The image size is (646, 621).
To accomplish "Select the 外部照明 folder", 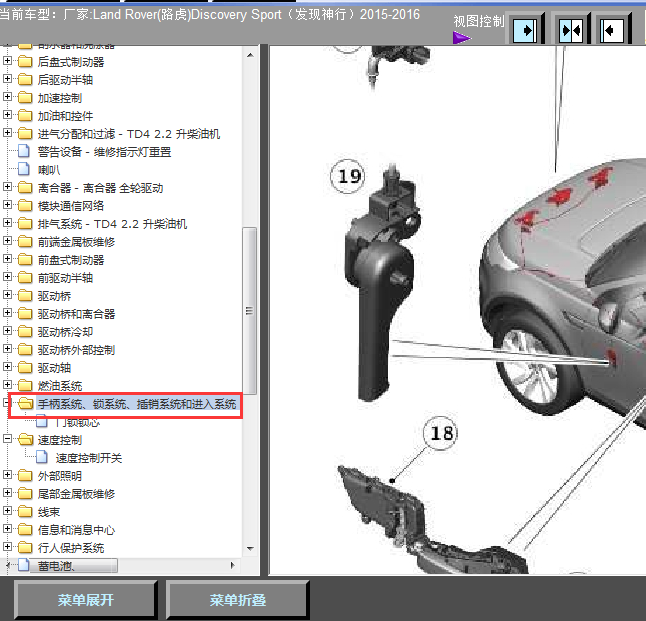I will point(60,476).
